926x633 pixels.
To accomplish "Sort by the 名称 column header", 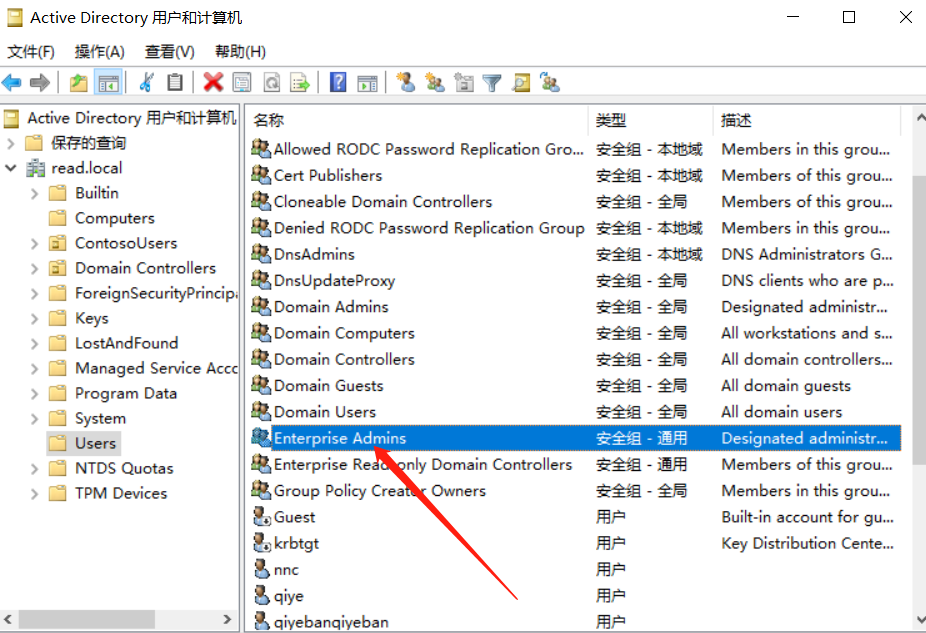I will [x=417, y=120].
